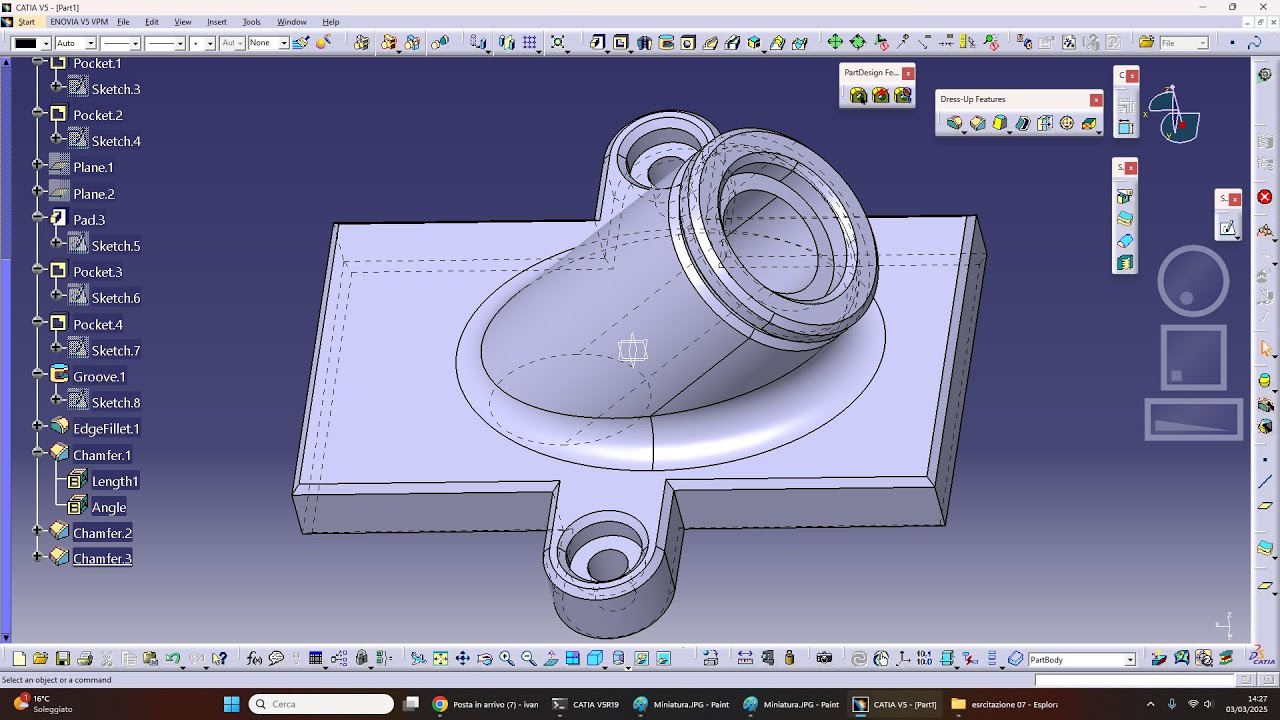Click the view compass at top right
Viewport: 1280px width, 720px height.
pyautogui.click(x=1175, y=115)
